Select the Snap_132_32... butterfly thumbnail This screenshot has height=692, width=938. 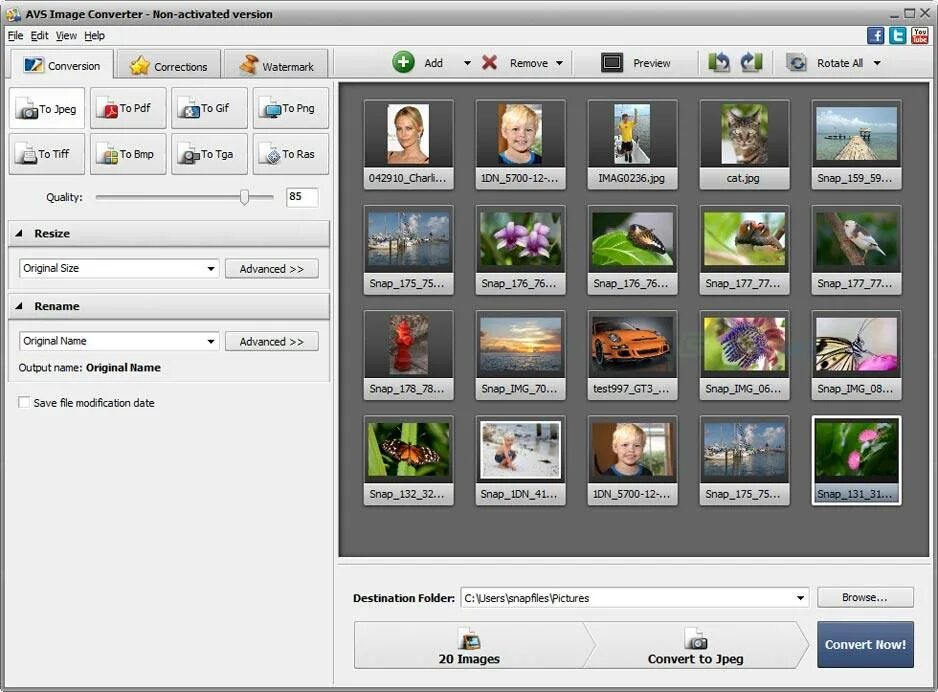(x=409, y=461)
